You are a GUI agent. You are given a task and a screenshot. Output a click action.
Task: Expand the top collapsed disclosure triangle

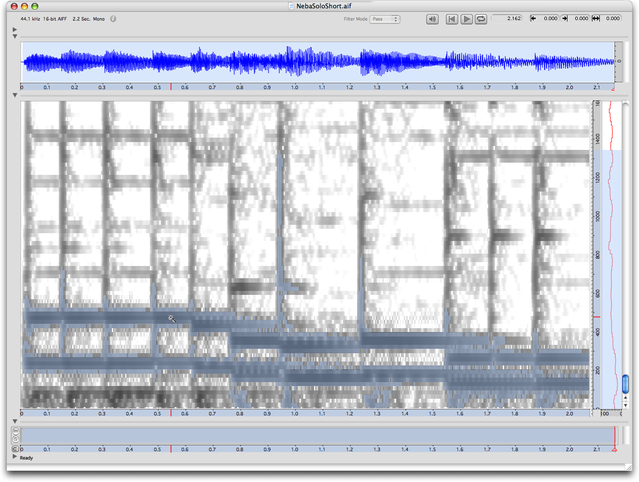[x=14, y=30]
